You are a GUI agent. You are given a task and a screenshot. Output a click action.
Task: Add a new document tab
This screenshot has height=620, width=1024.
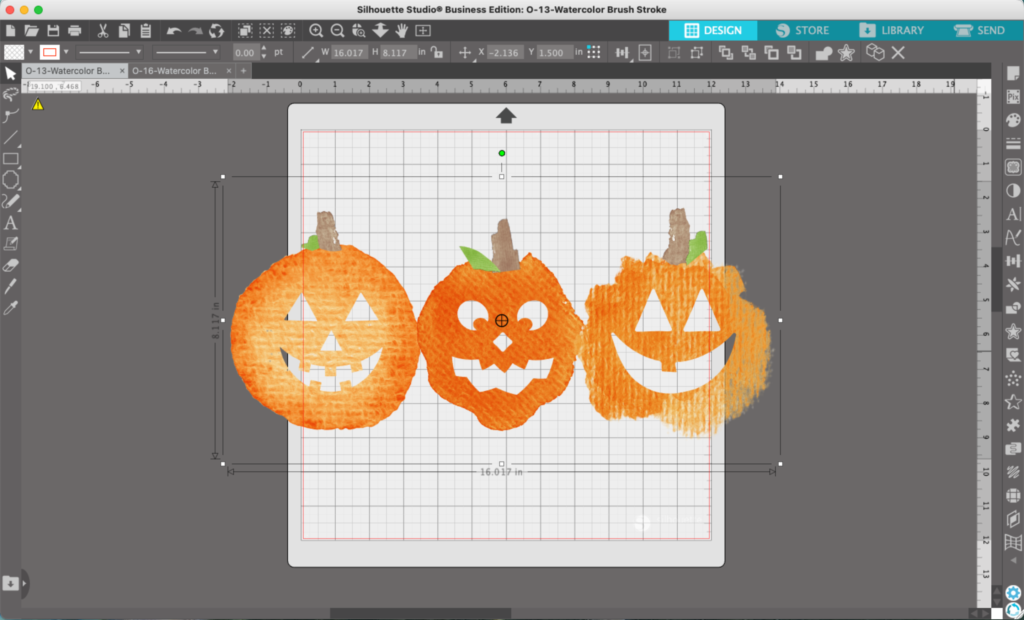coord(244,71)
